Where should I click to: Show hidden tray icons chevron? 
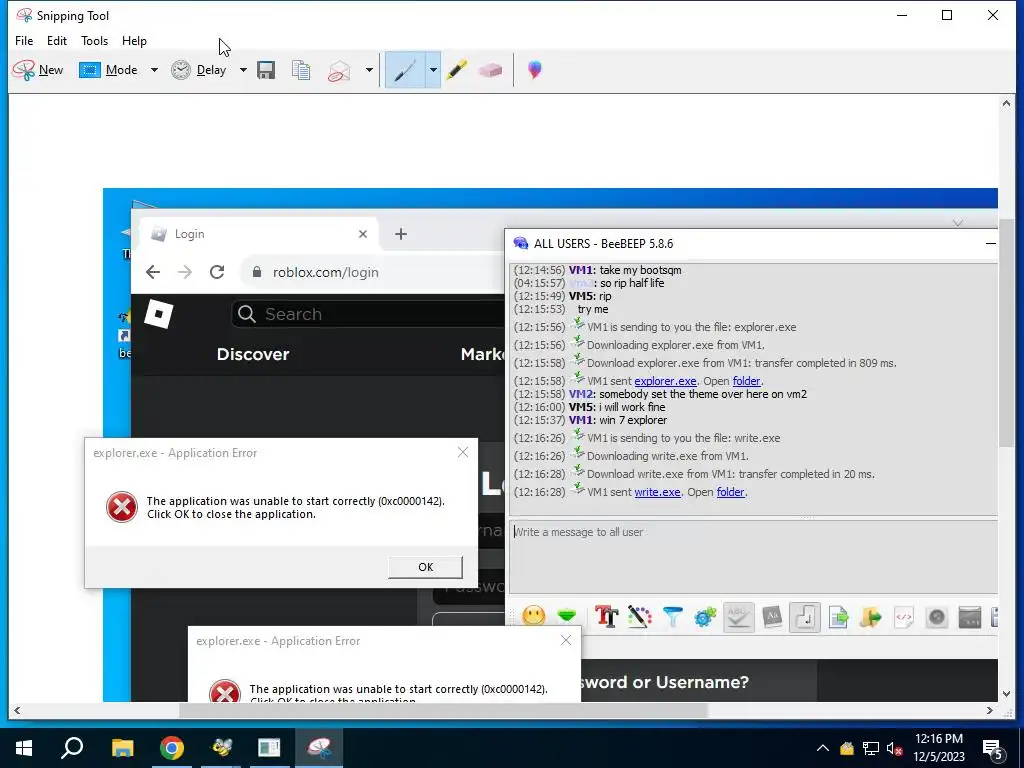pos(823,748)
